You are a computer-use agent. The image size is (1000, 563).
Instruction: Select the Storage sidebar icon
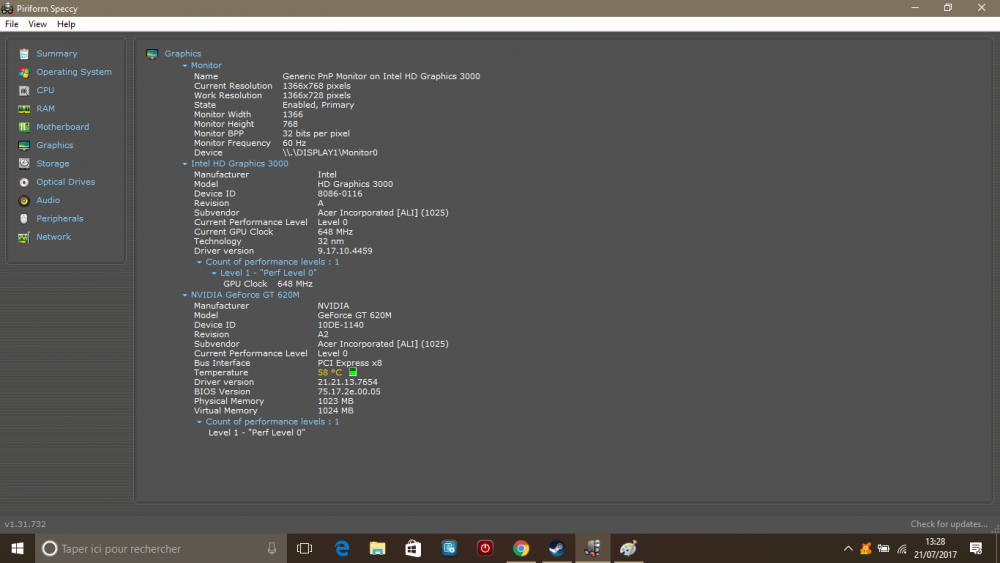pos(24,164)
